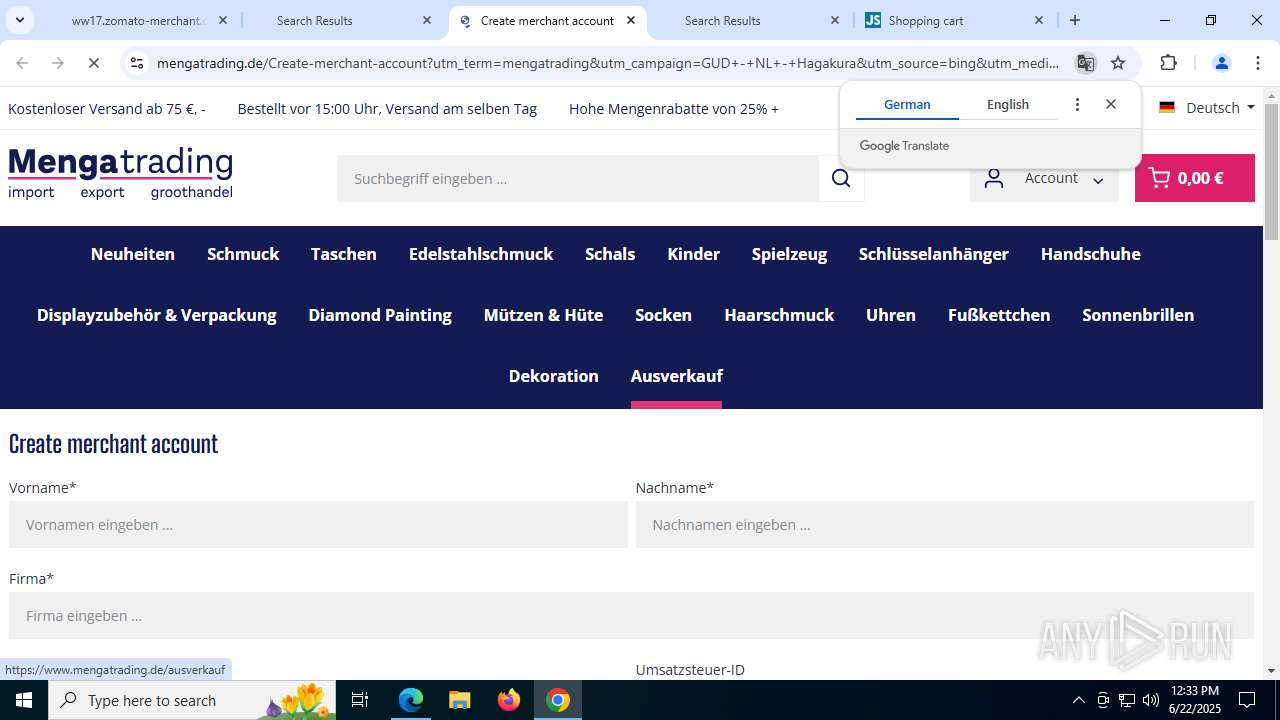
Task: Switch to the ww17.zomato-merchant tab
Action: (x=138, y=20)
